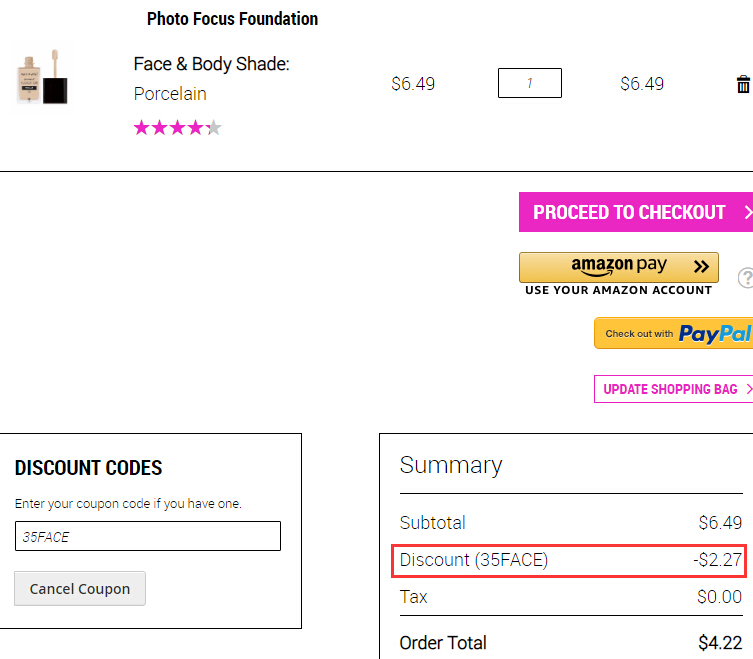Image resolution: width=753 pixels, height=659 pixels.
Task: Focus the coupon code input field
Action: (148, 536)
